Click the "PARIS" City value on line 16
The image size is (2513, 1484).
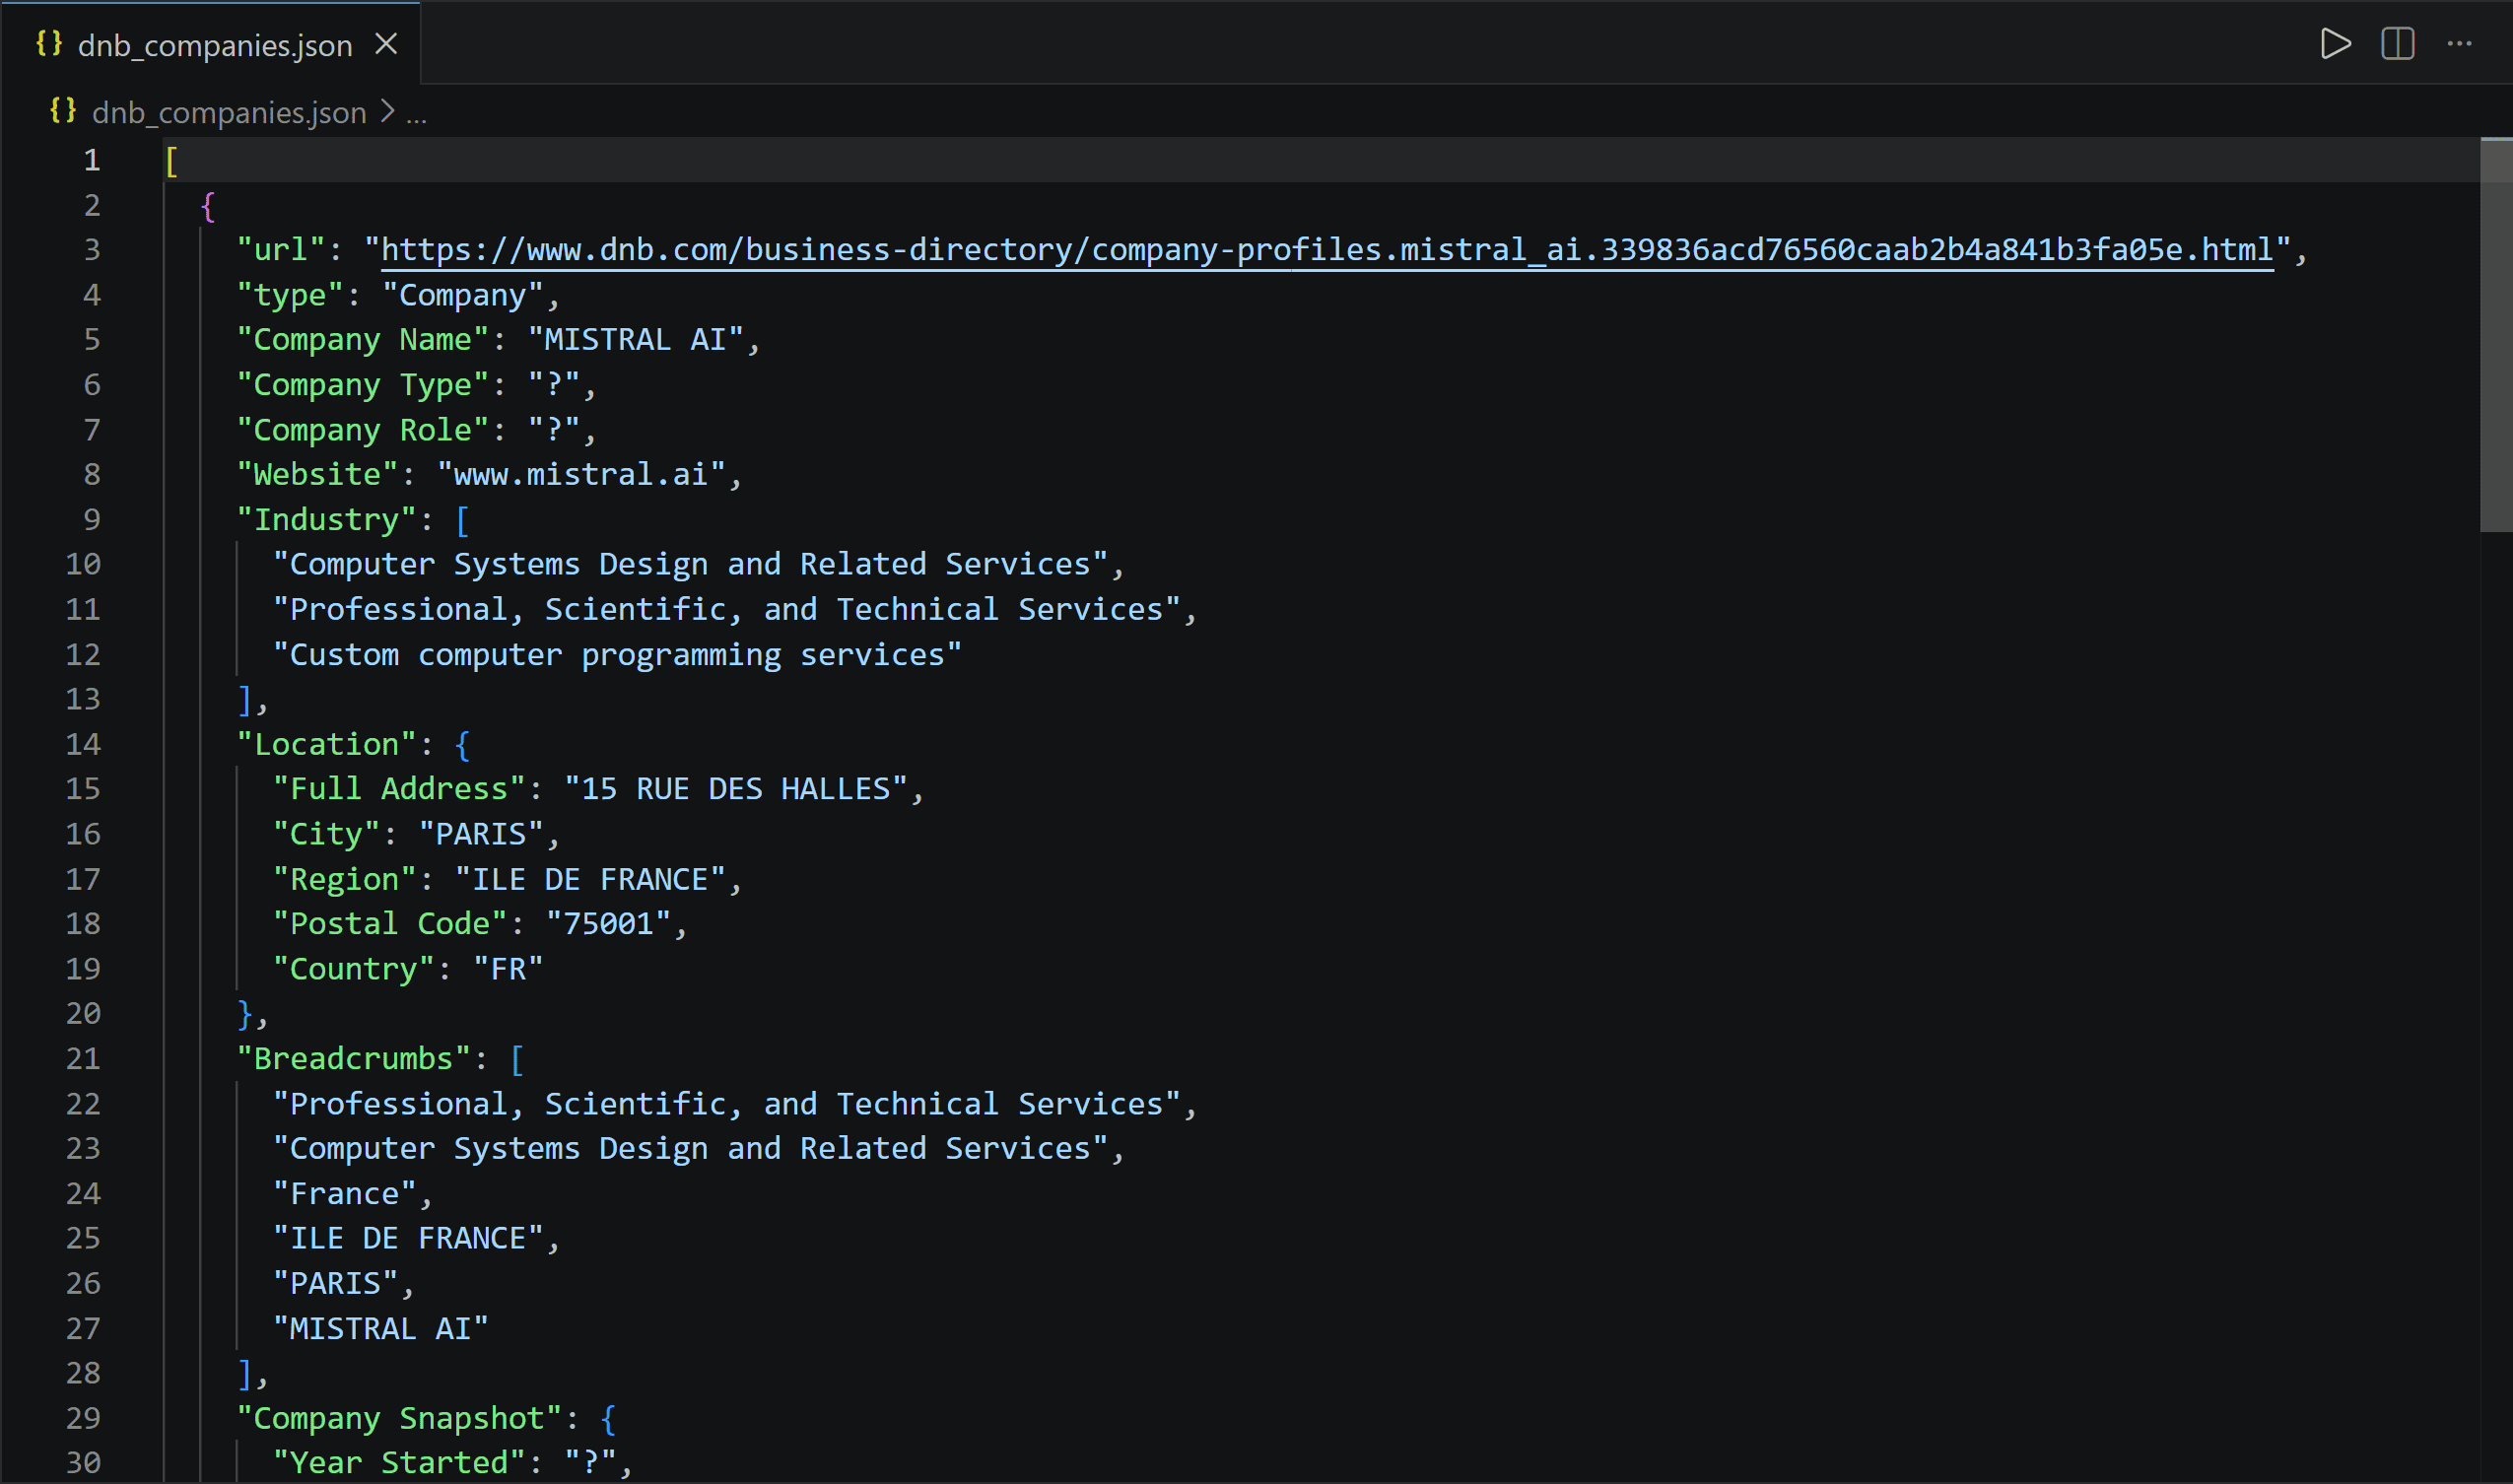[x=481, y=834]
